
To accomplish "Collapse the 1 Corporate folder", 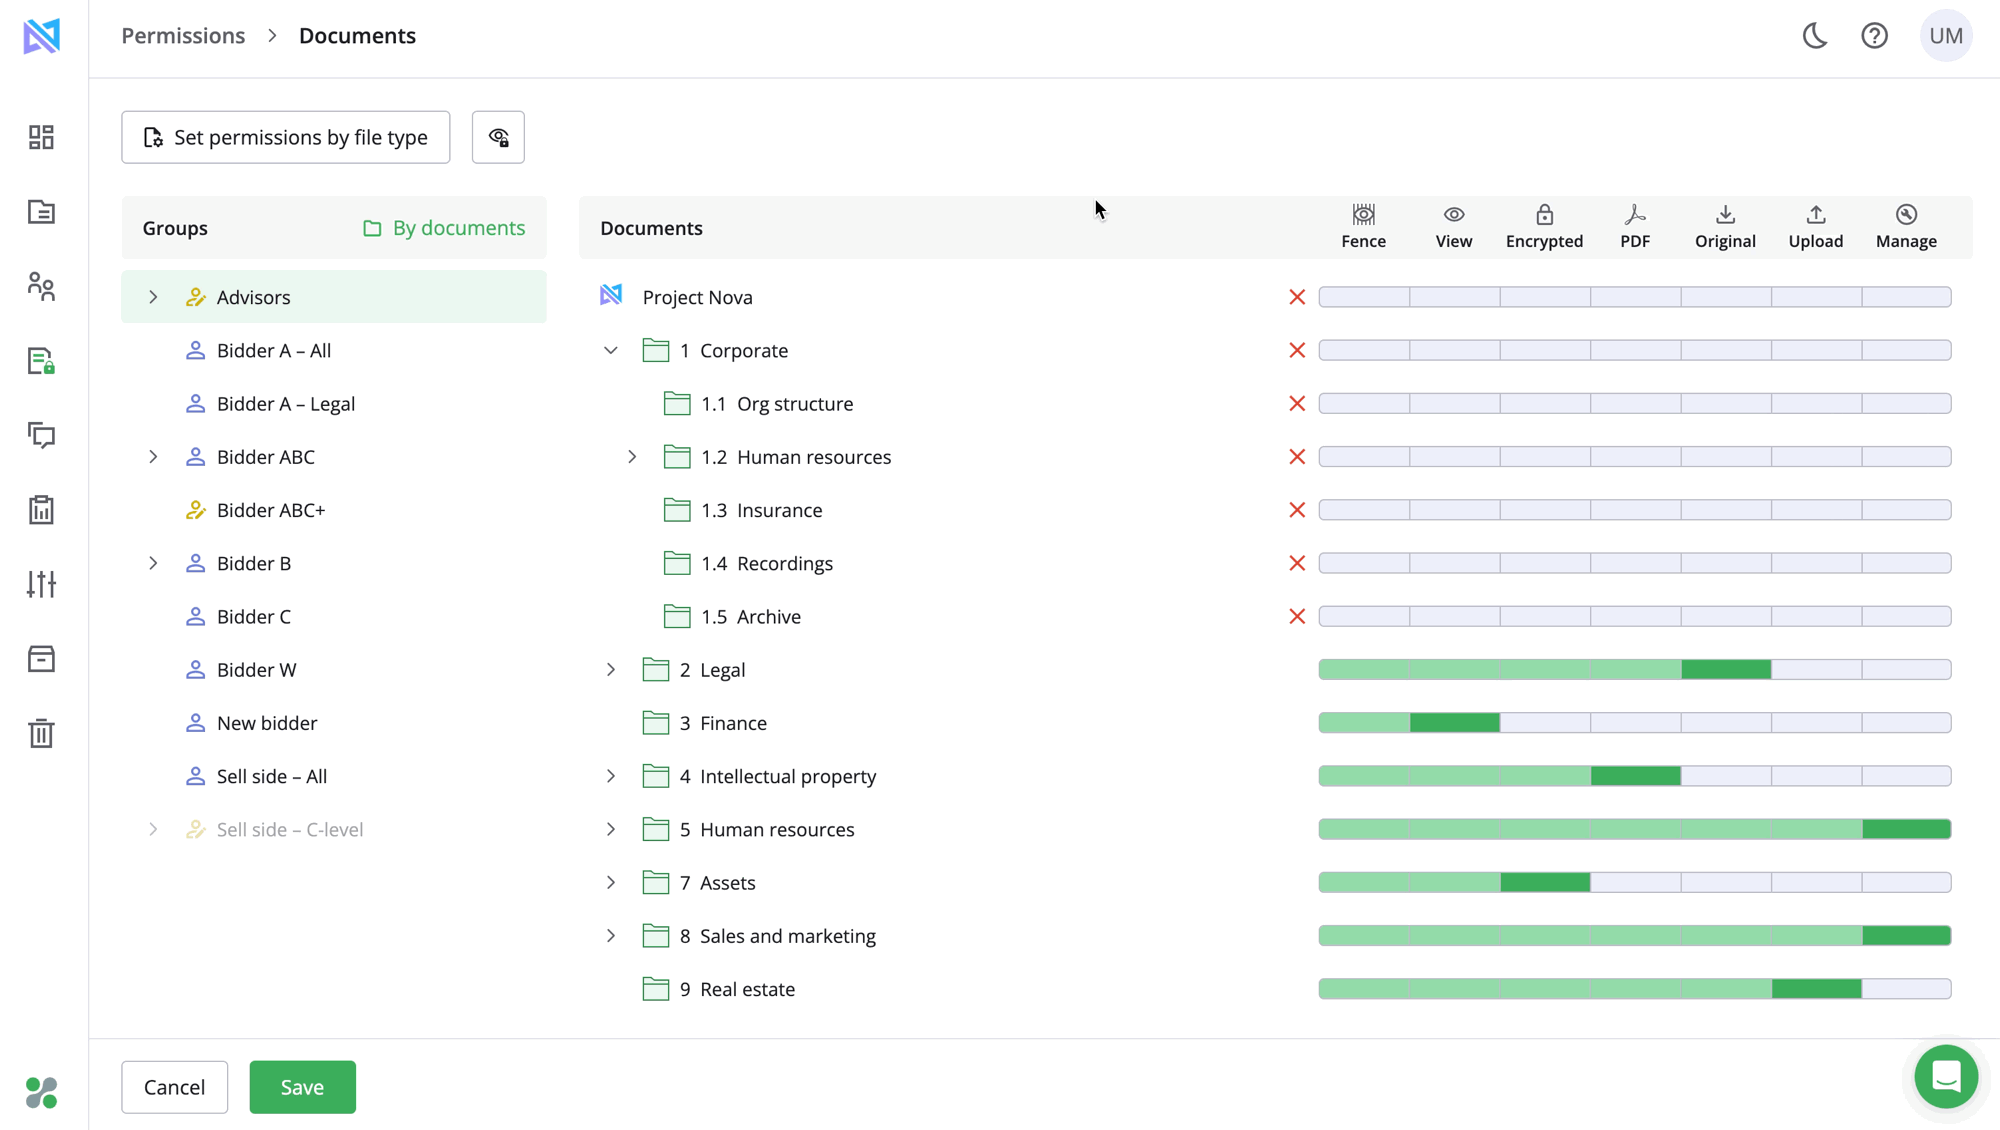I will tap(611, 351).
